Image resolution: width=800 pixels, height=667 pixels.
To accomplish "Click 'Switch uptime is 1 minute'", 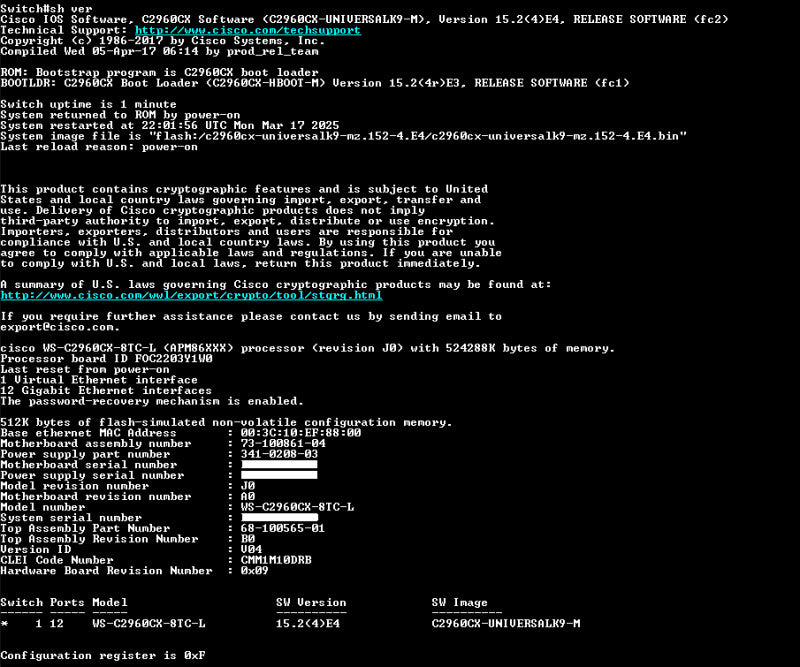I will click(x=88, y=104).
